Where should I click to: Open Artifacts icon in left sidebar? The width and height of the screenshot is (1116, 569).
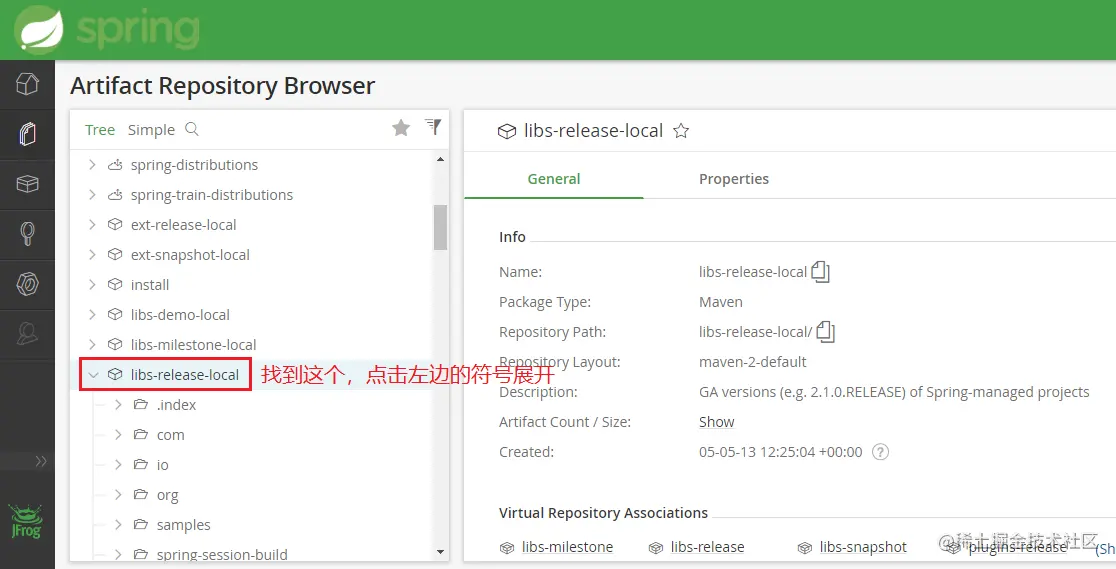tap(27, 134)
